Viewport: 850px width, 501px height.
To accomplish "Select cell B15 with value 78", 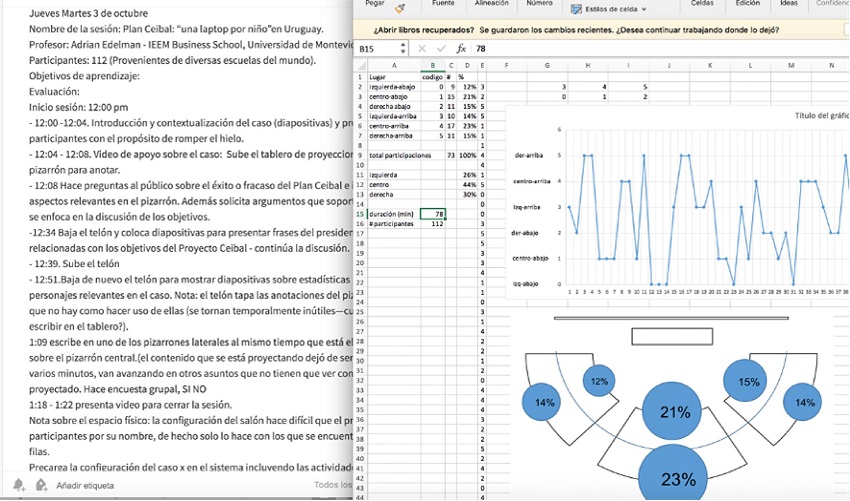I will coord(433,214).
